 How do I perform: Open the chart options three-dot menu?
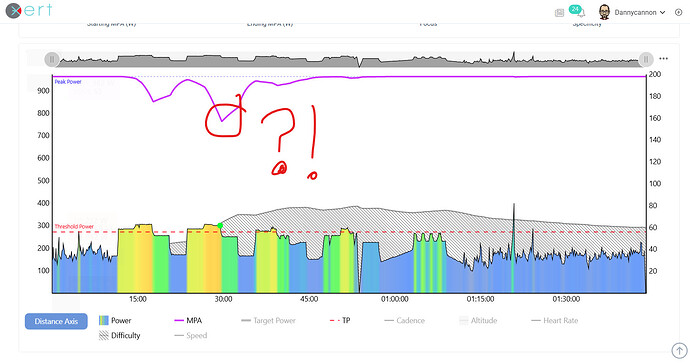coord(663,59)
